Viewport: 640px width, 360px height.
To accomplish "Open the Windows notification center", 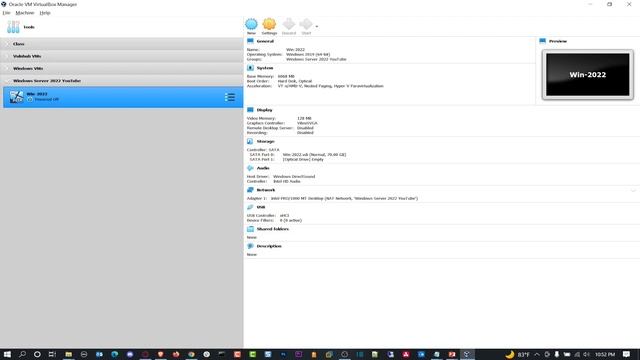I will 627,354.
